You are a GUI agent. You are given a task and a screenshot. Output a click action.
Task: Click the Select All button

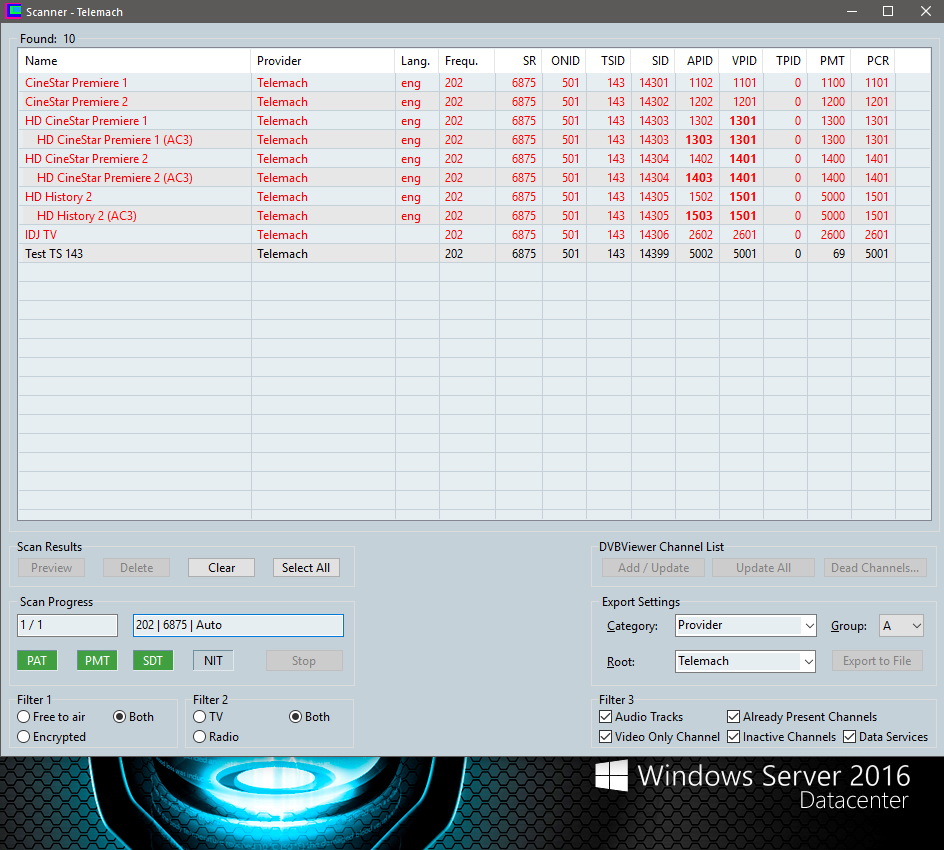(306, 568)
